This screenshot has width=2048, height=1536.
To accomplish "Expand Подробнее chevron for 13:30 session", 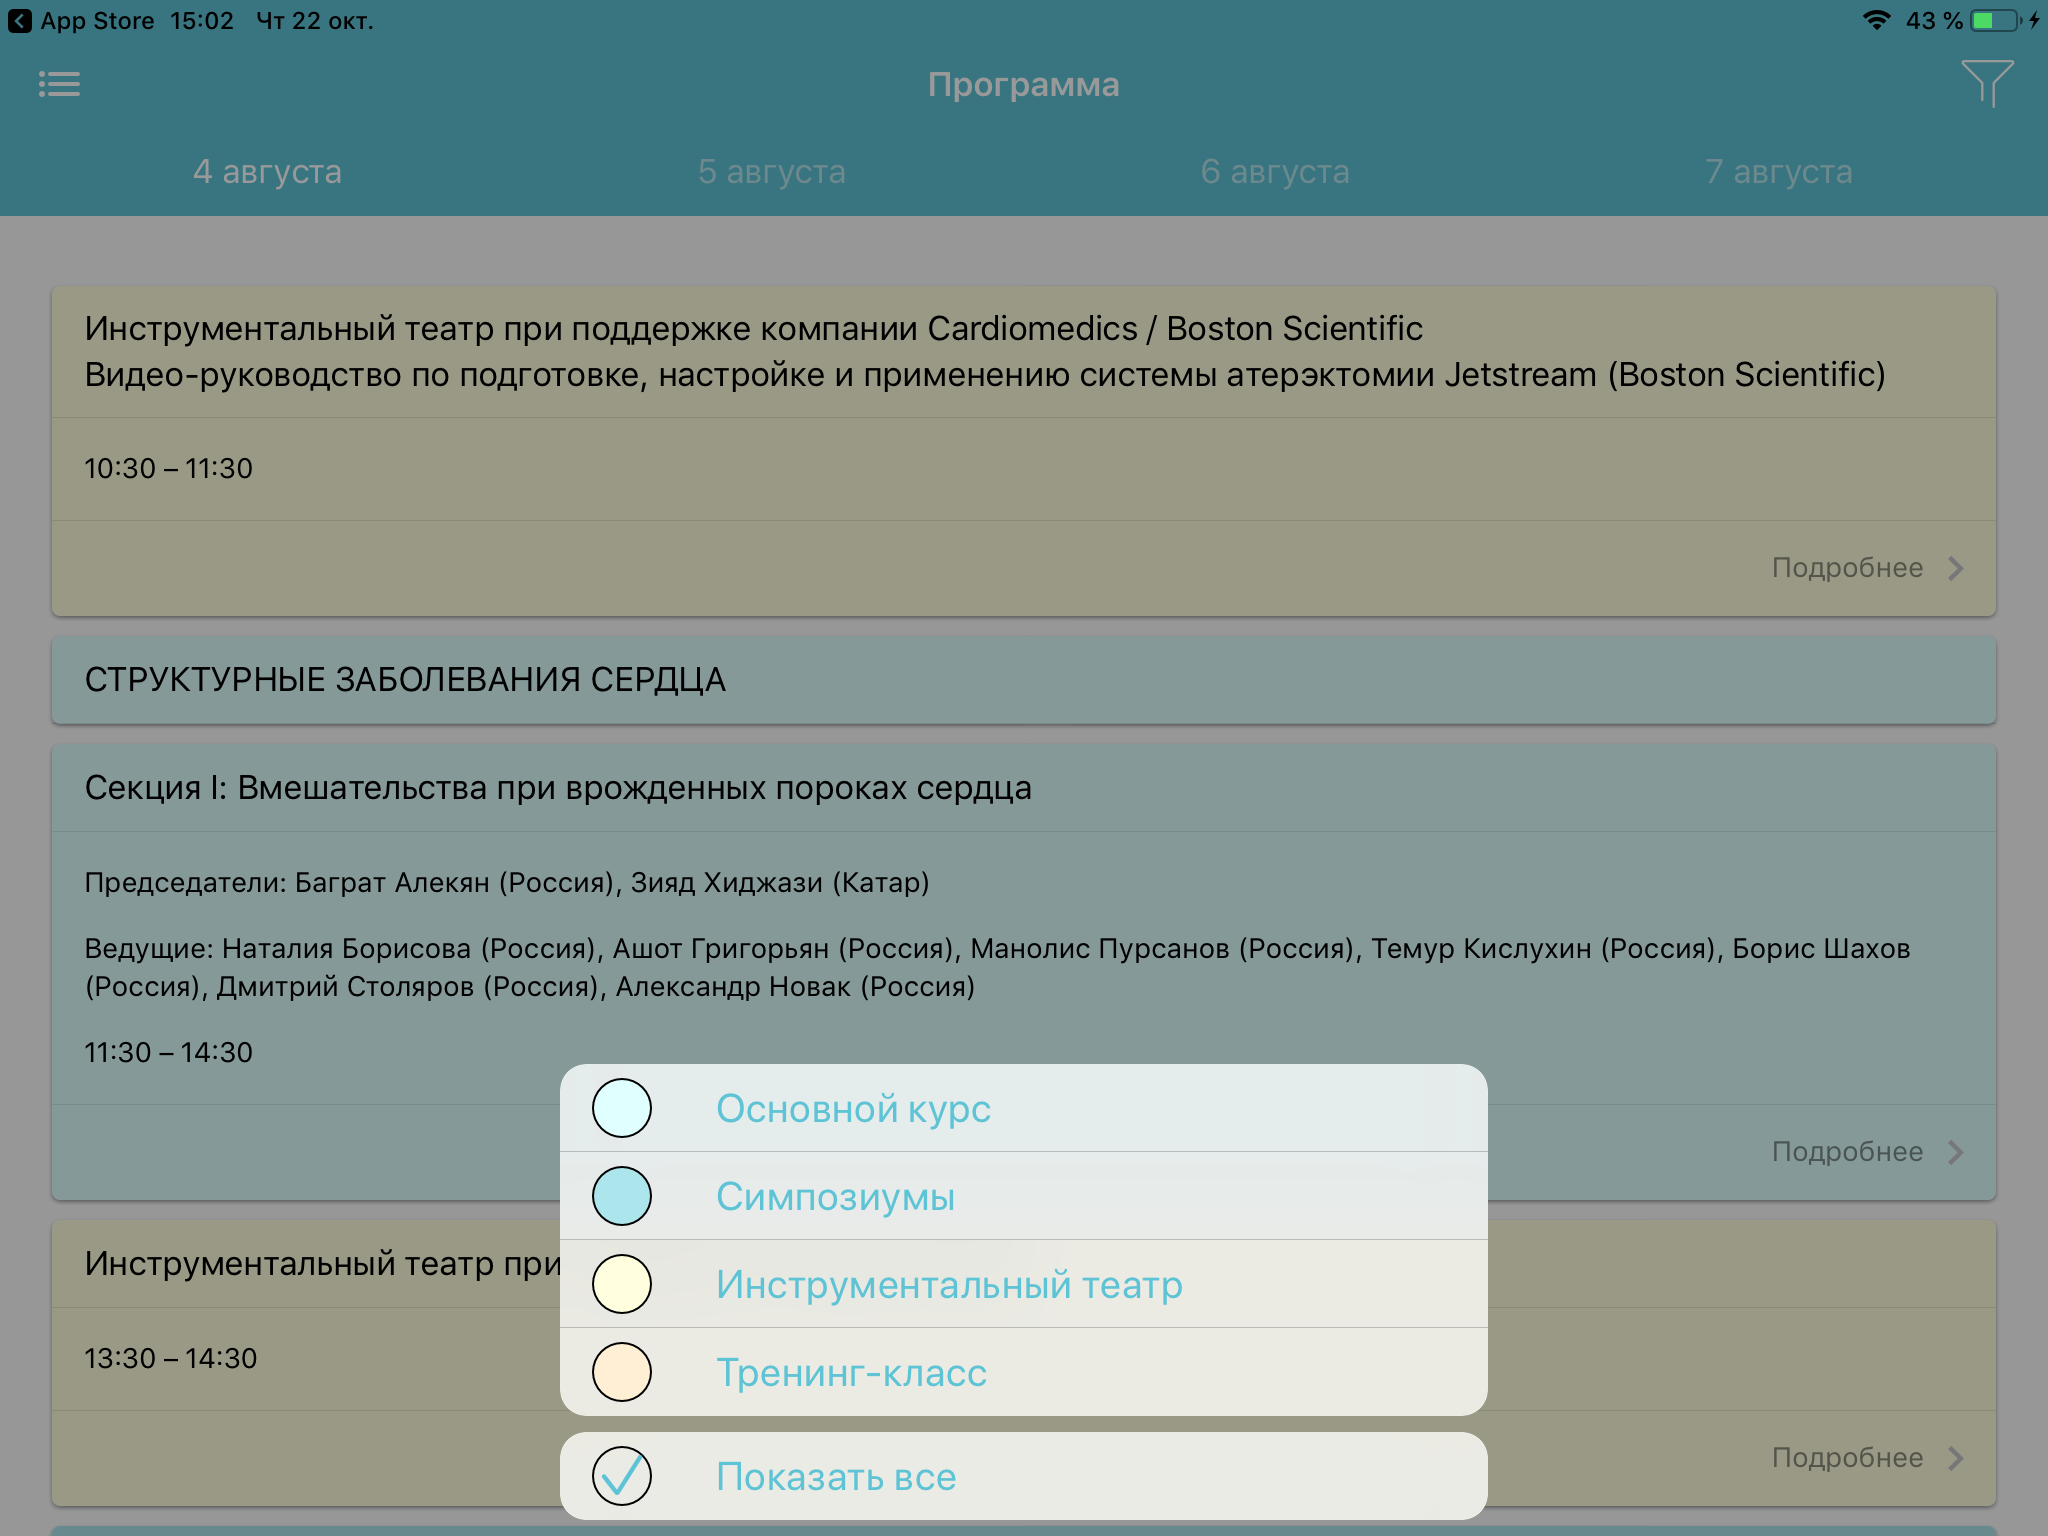I will [x=1956, y=1458].
